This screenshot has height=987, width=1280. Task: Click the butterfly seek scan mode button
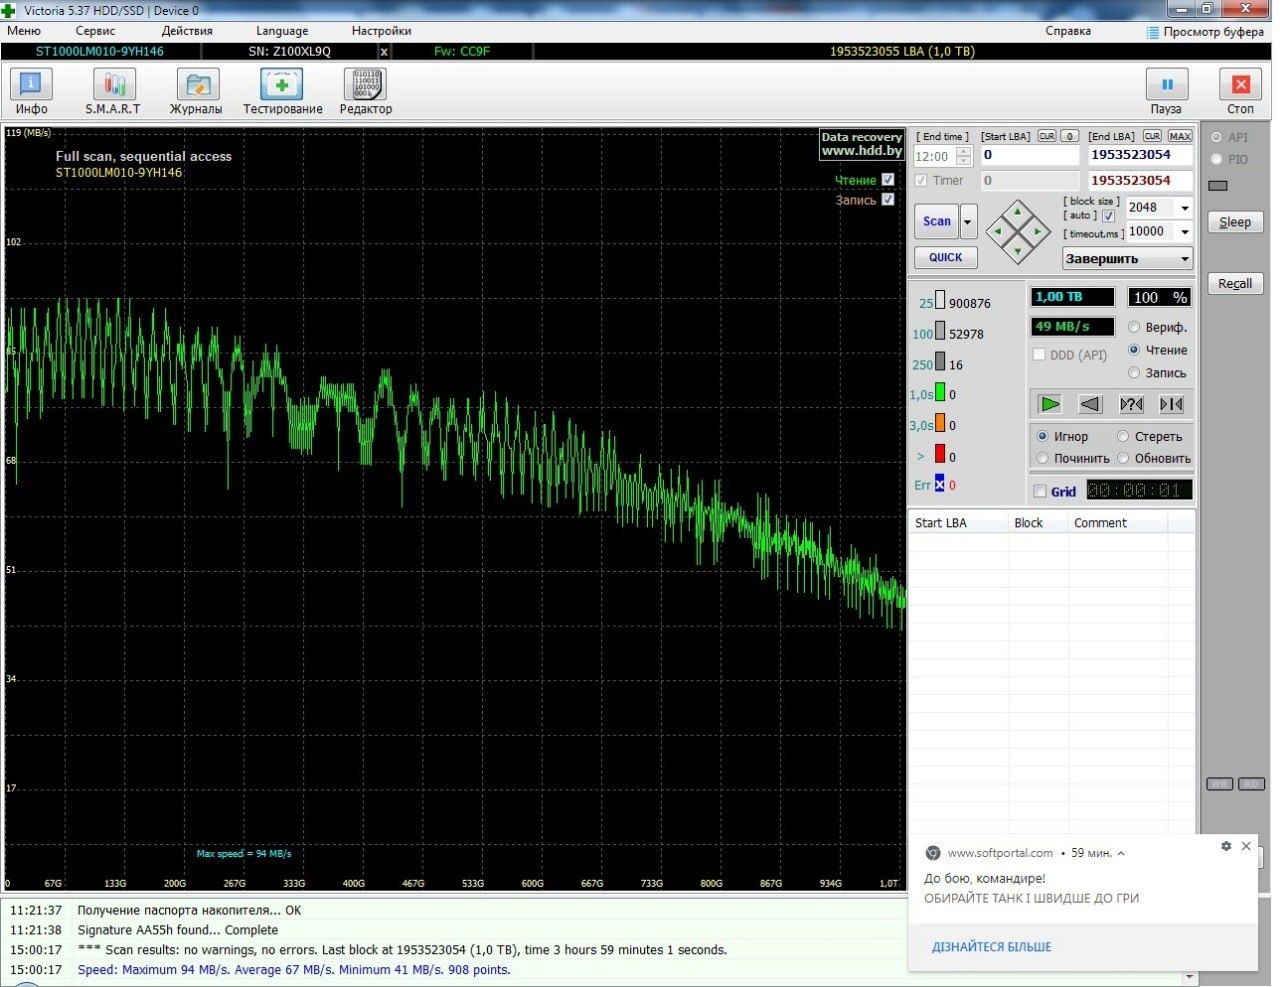tap(1171, 404)
